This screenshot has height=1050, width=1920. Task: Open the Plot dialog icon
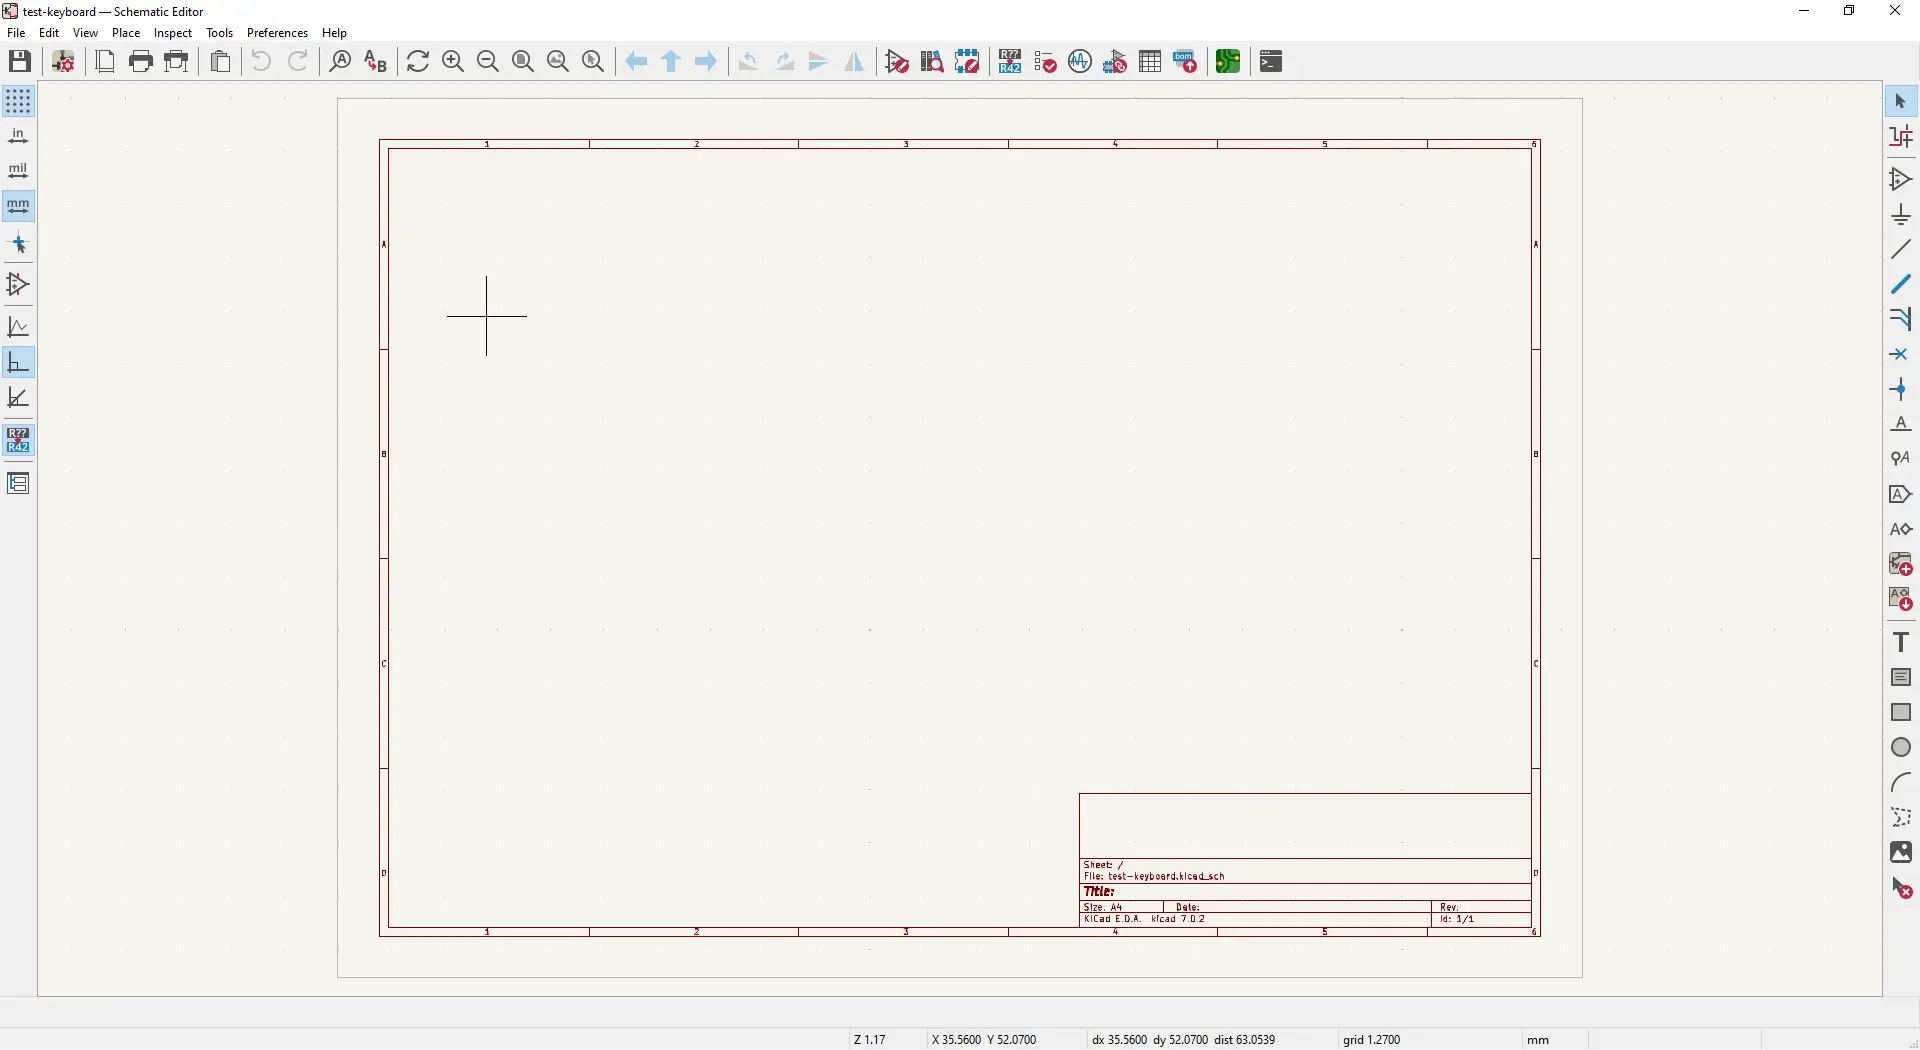pos(178,62)
